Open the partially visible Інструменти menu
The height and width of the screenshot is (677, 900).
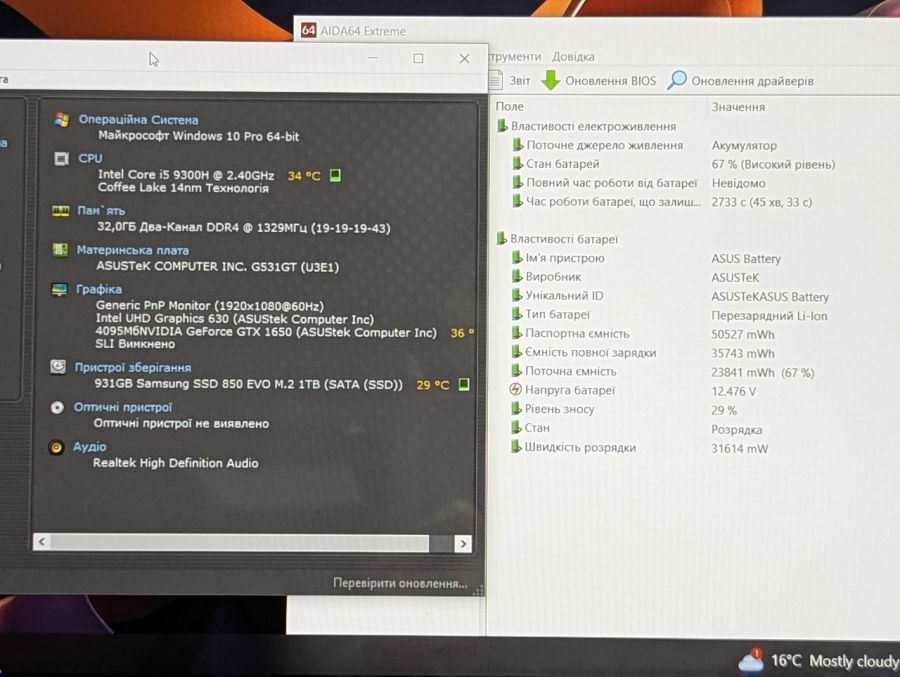point(515,57)
